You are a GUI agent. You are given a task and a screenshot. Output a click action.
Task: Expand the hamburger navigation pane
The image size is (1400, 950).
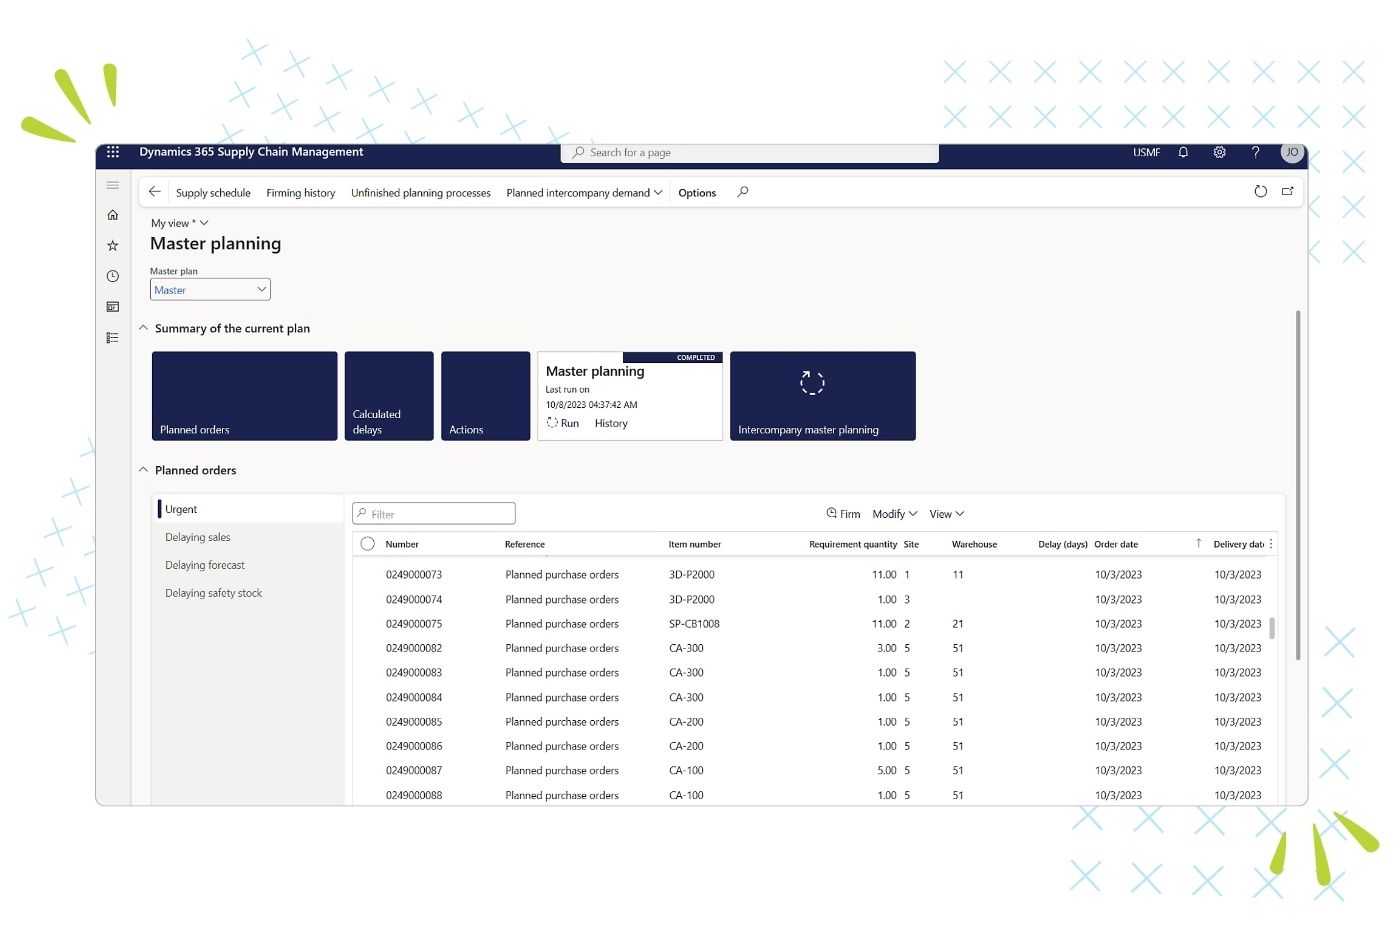(x=113, y=185)
